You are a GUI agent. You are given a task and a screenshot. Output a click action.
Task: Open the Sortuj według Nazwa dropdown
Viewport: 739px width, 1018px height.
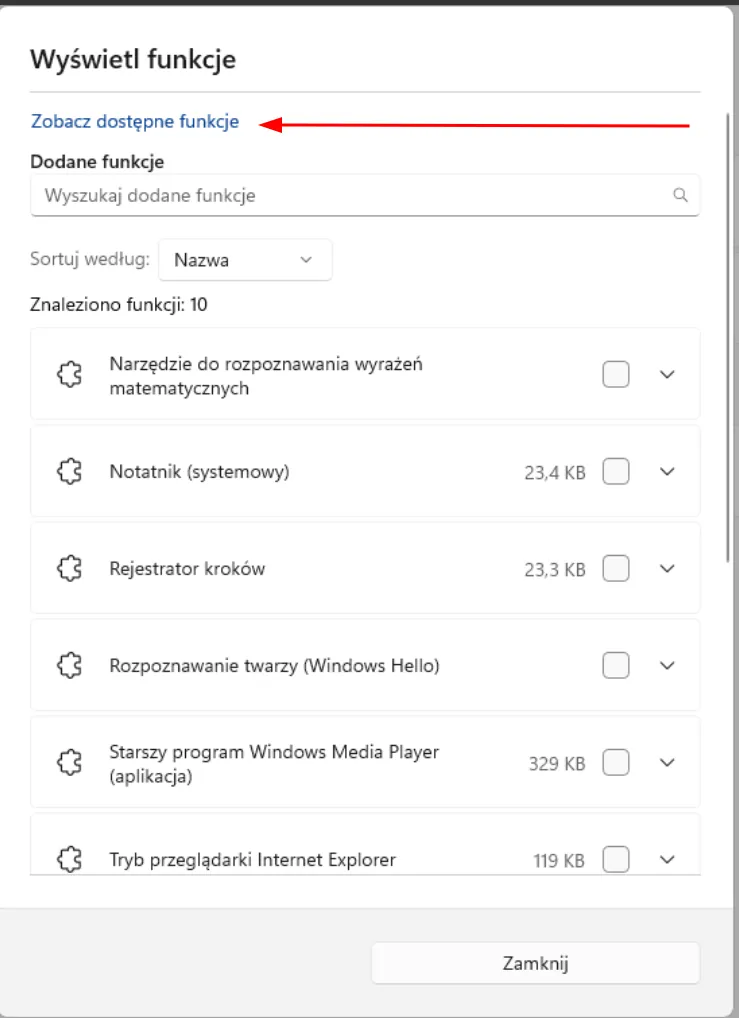(x=245, y=260)
